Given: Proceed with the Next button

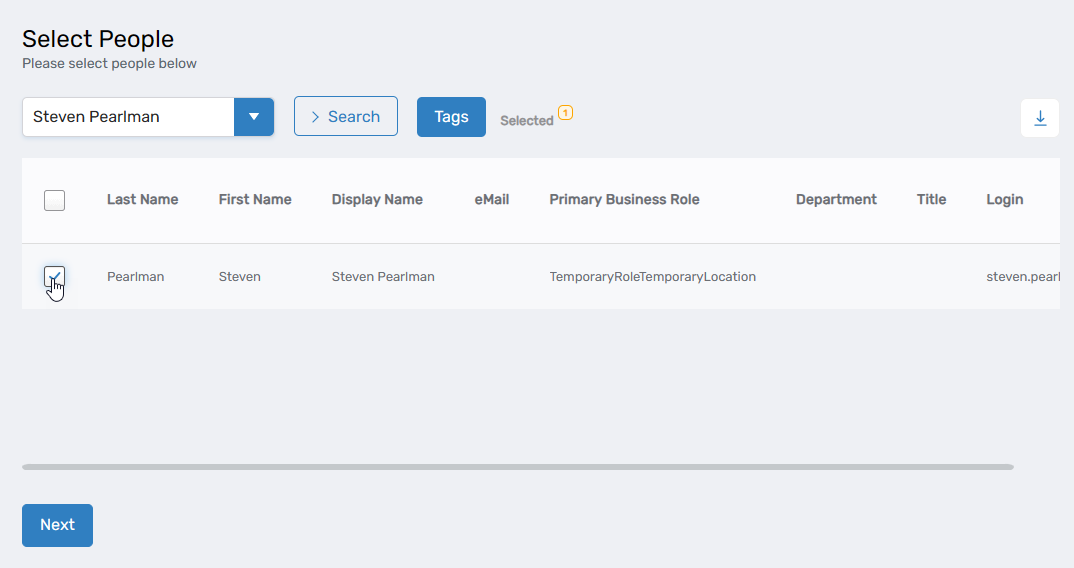Looking at the screenshot, I should tap(57, 525).
